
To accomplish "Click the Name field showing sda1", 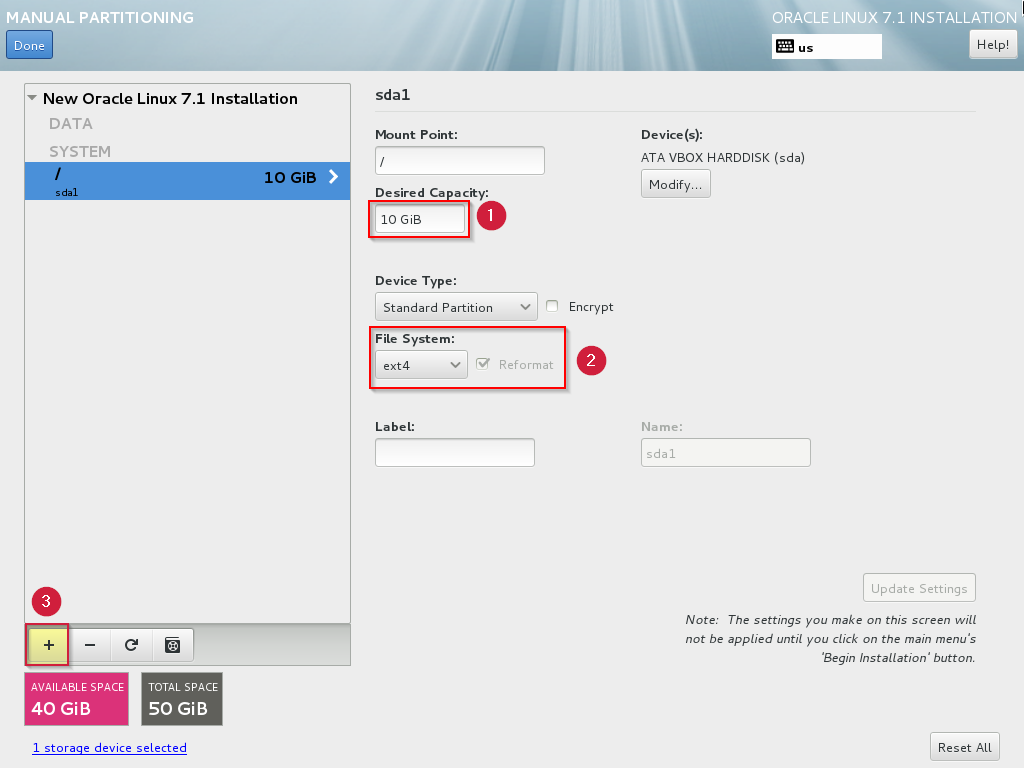I will click(x=726, y=453).
